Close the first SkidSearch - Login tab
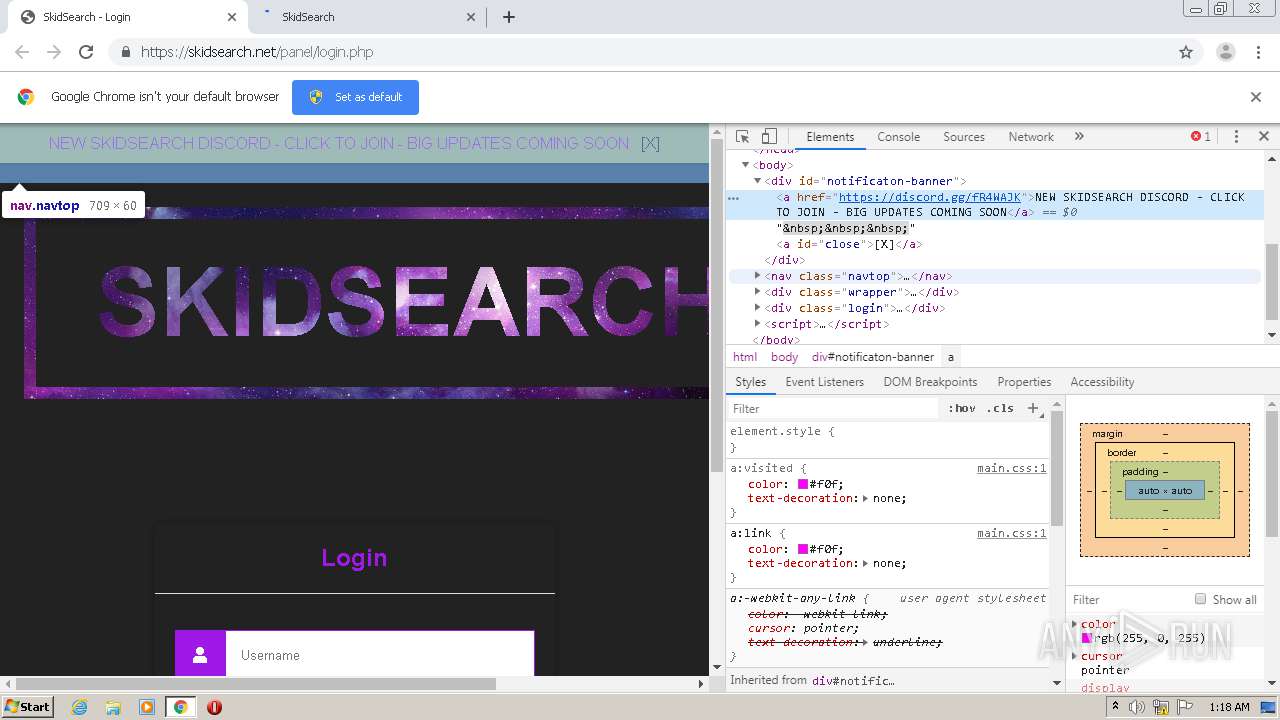1280x720 pixels. click(232, 17)
